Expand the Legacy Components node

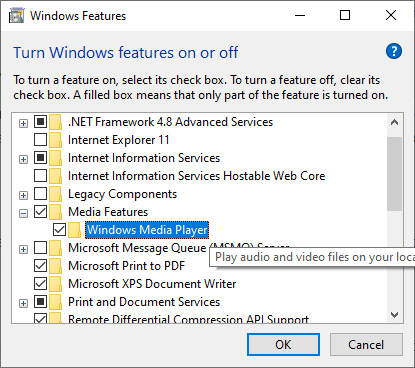click(23, 196)
